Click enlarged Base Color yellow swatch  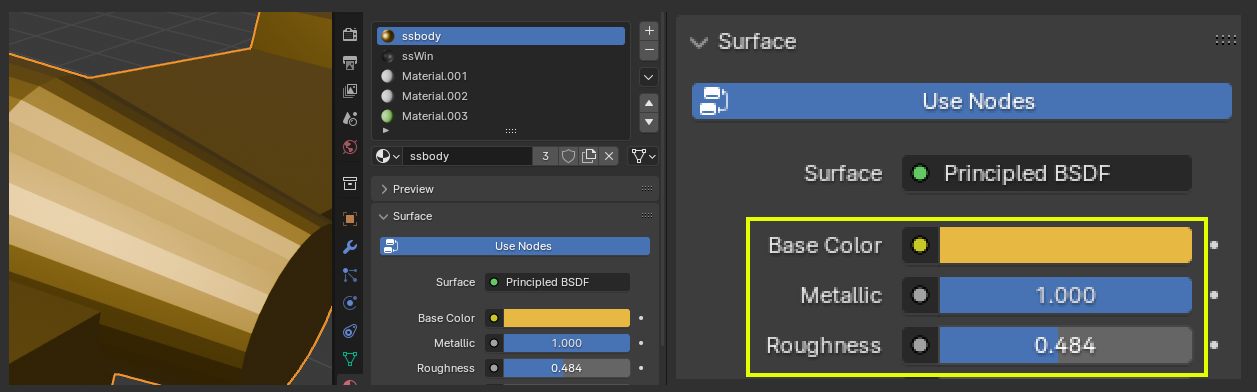tap(1065, 245)
